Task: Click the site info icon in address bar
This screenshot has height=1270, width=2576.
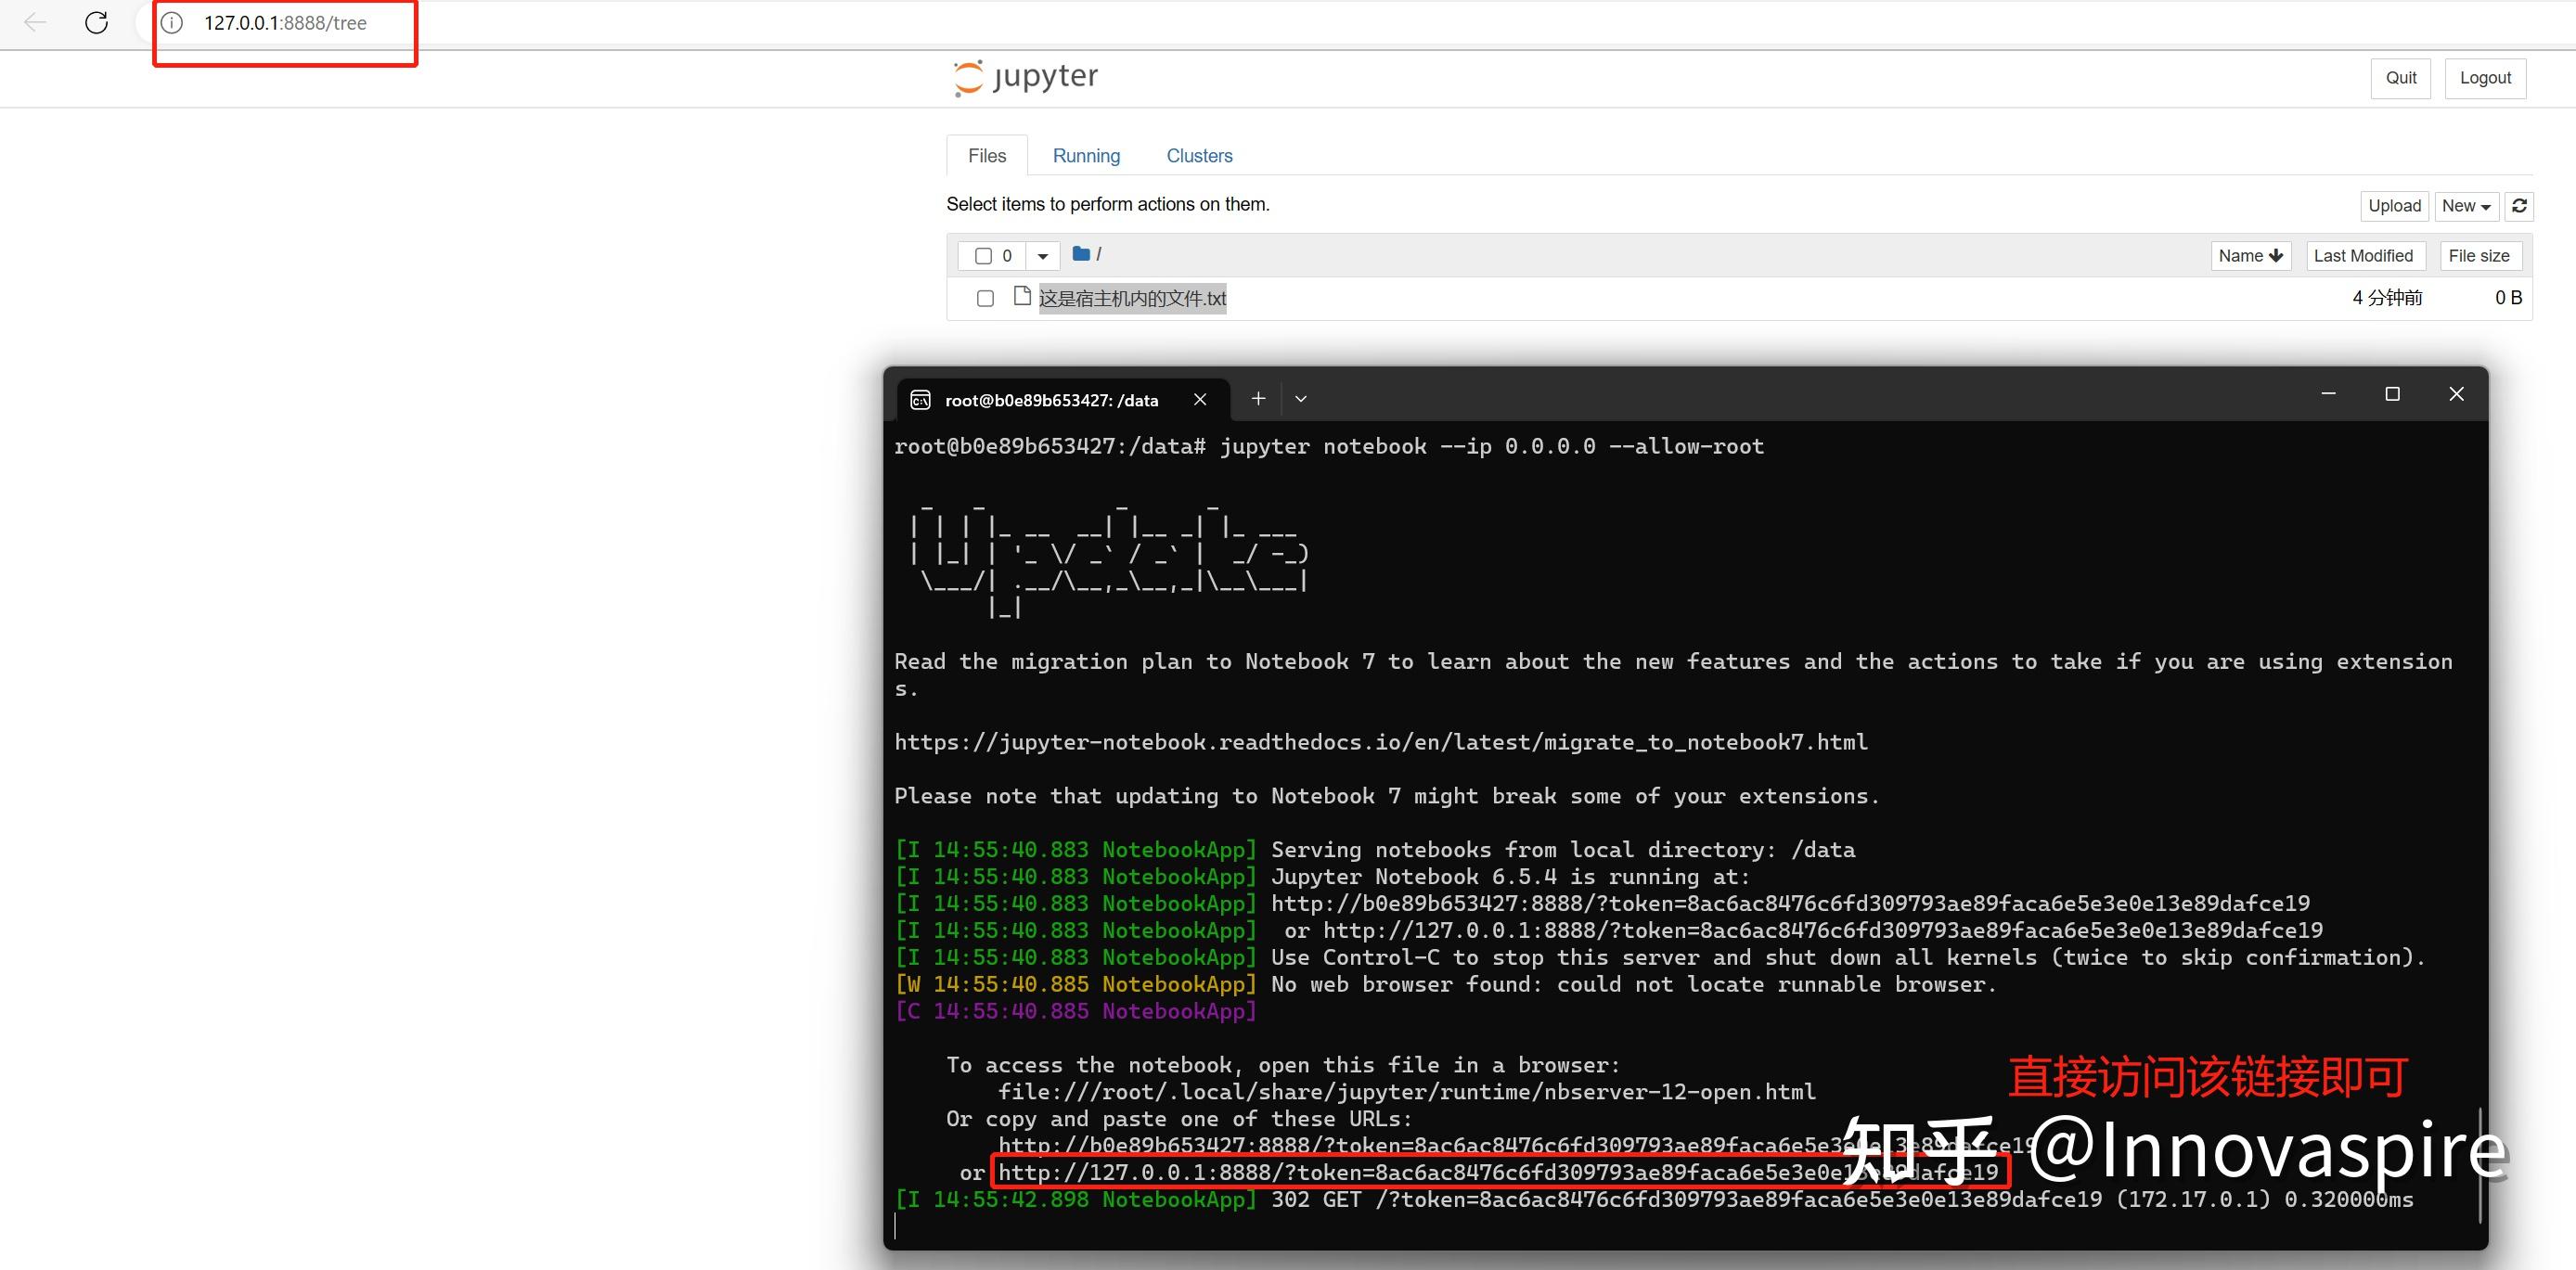Action: tap(172, 22)
